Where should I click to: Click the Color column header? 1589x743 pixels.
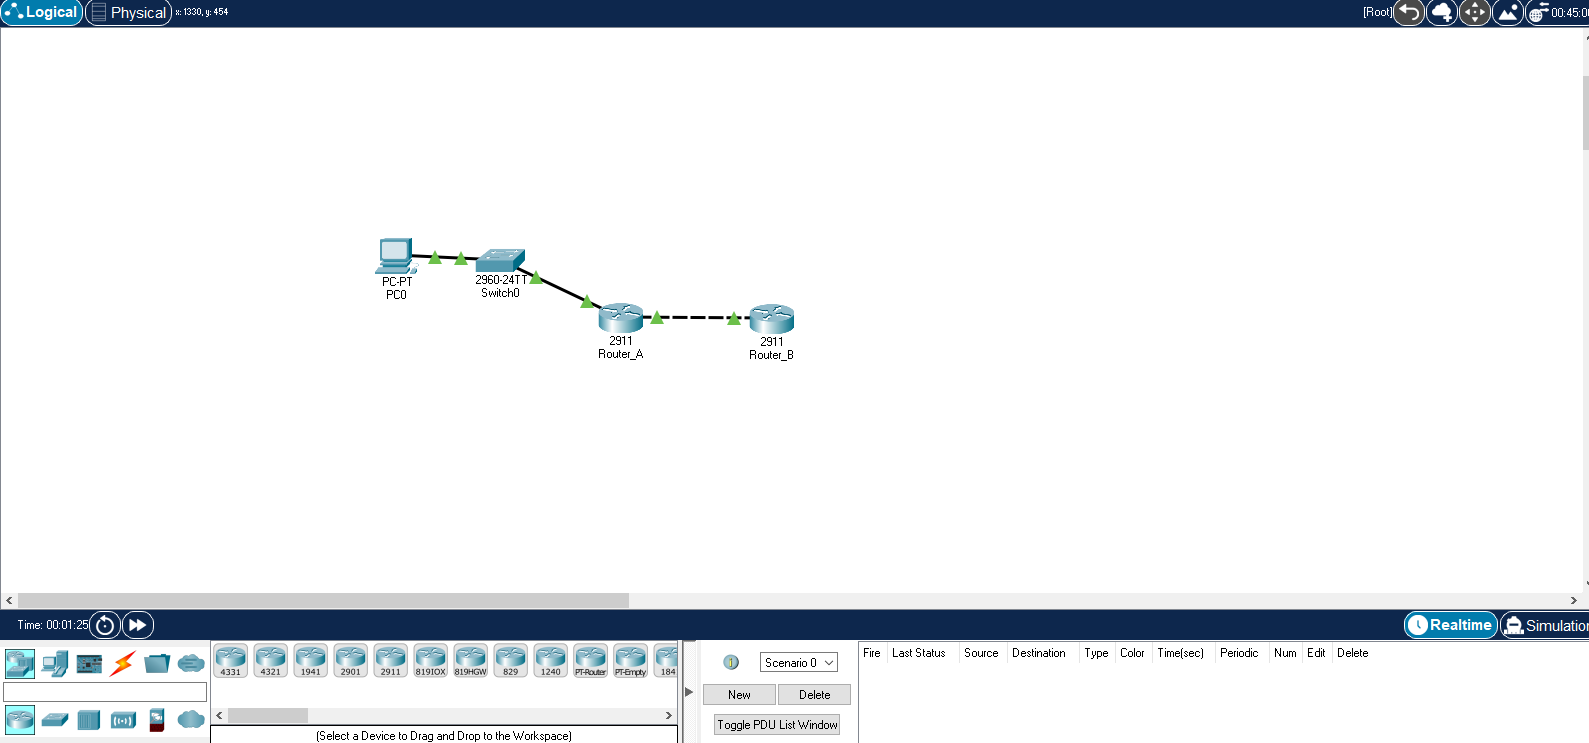tap(1132, 653)
